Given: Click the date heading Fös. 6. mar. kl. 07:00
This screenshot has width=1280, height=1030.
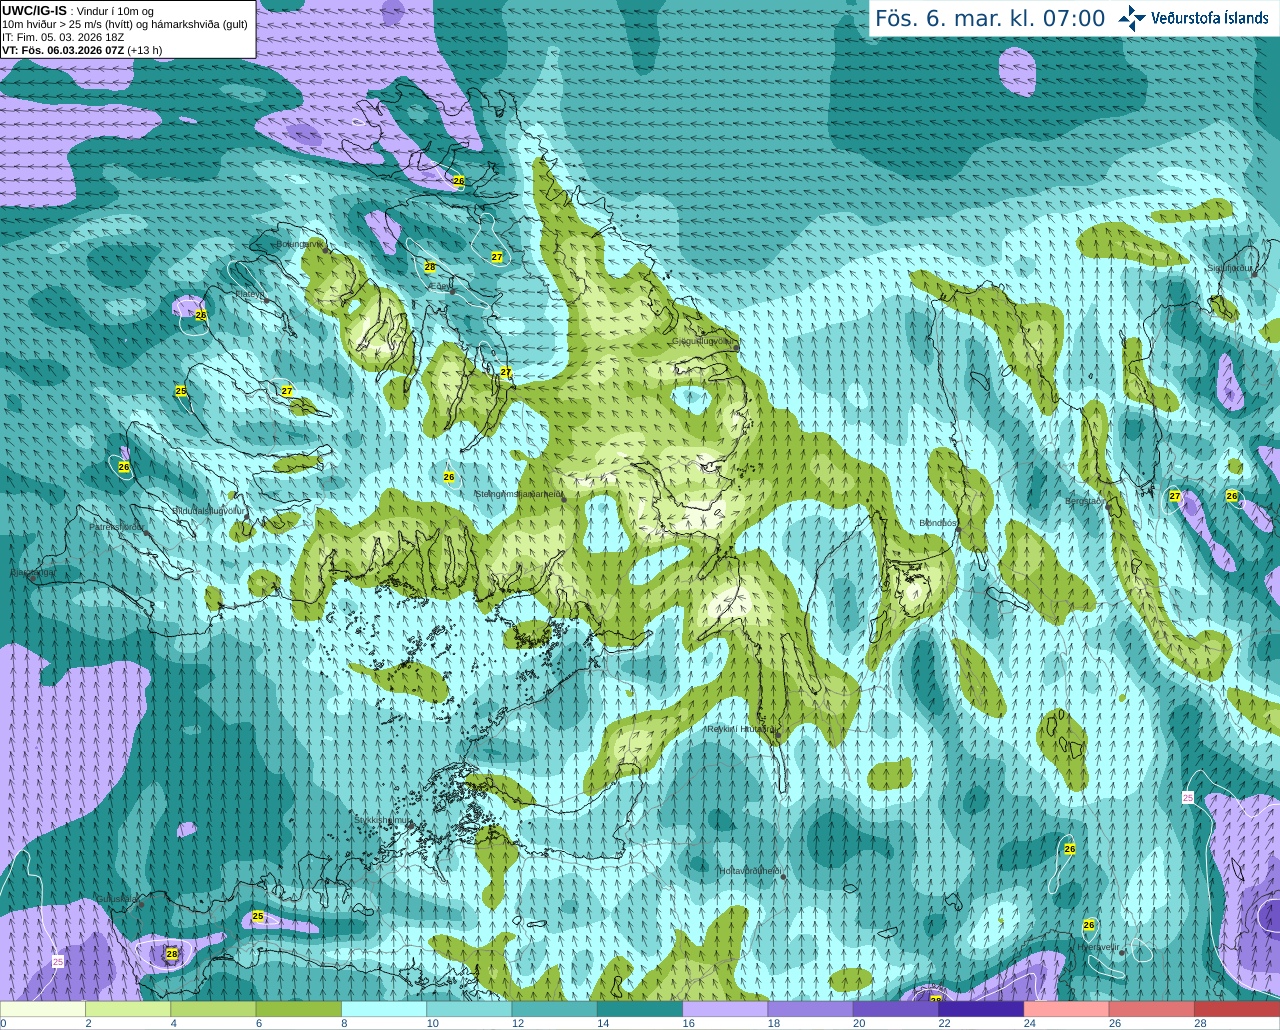Looking at the screenshot, I should point(990,18).
